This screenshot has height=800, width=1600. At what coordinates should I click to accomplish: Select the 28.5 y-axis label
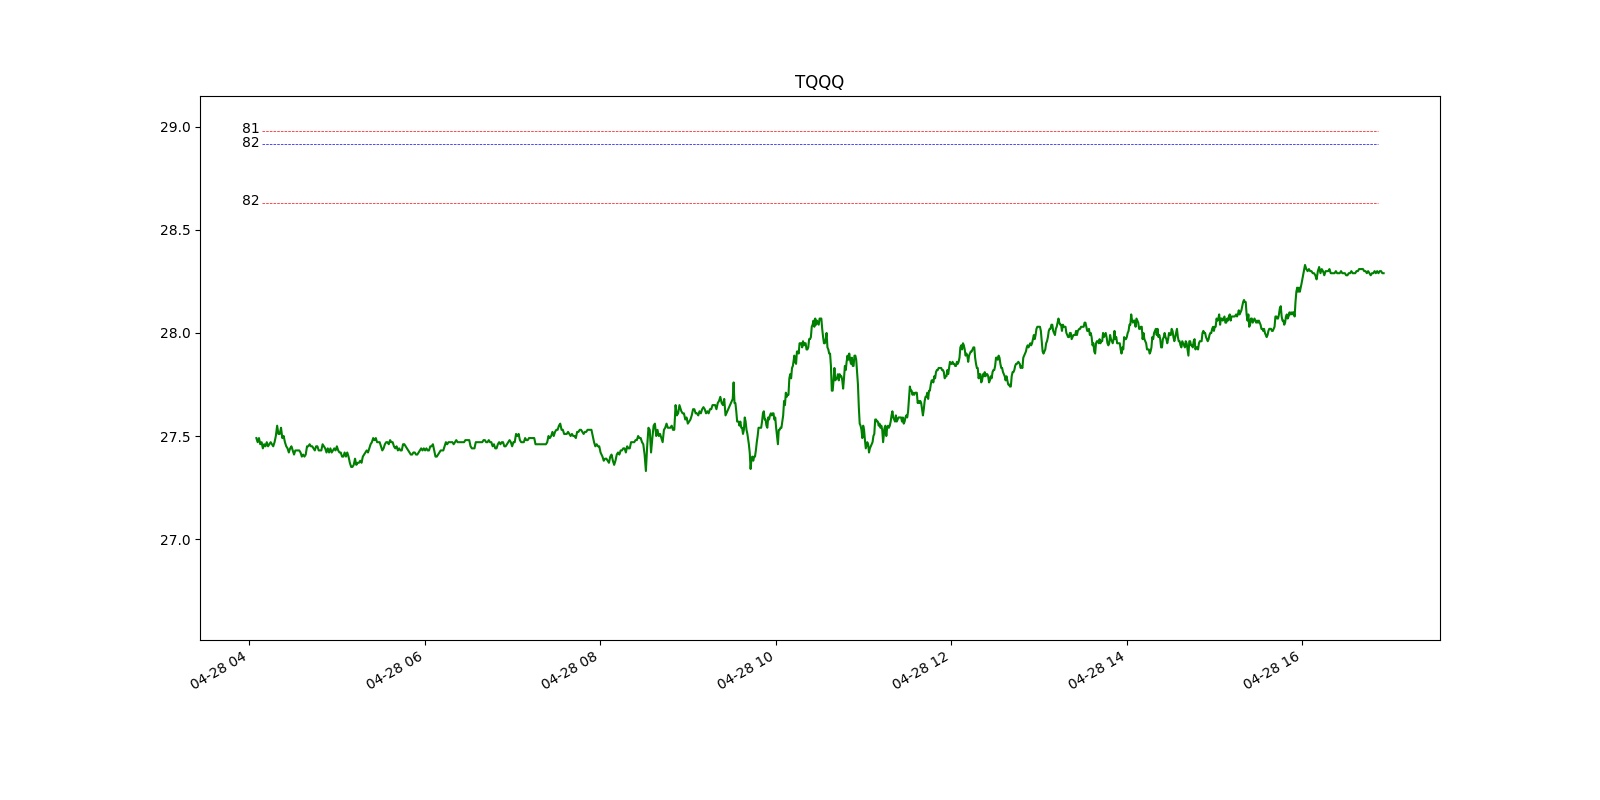pos(174,230)
